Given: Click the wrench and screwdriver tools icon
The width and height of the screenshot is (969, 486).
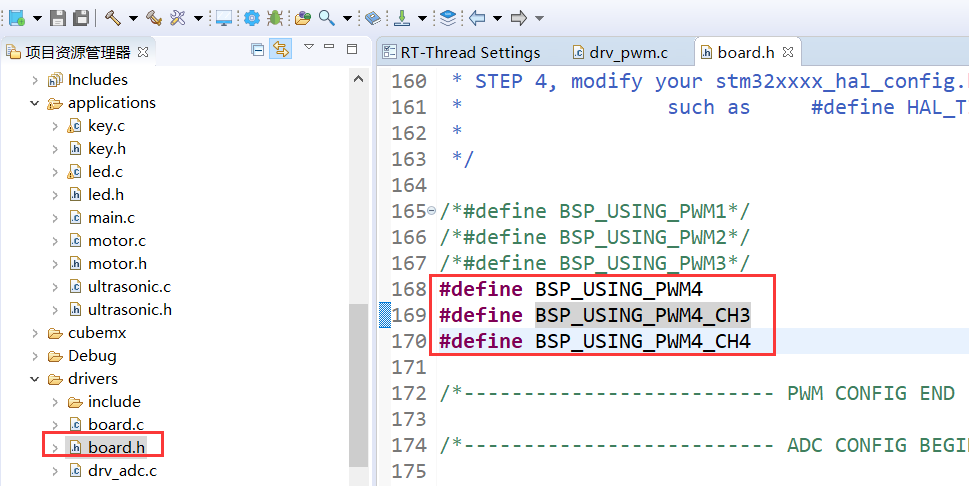Looking at the screenshot, I should pyautogui.click(x=178, y=18).
